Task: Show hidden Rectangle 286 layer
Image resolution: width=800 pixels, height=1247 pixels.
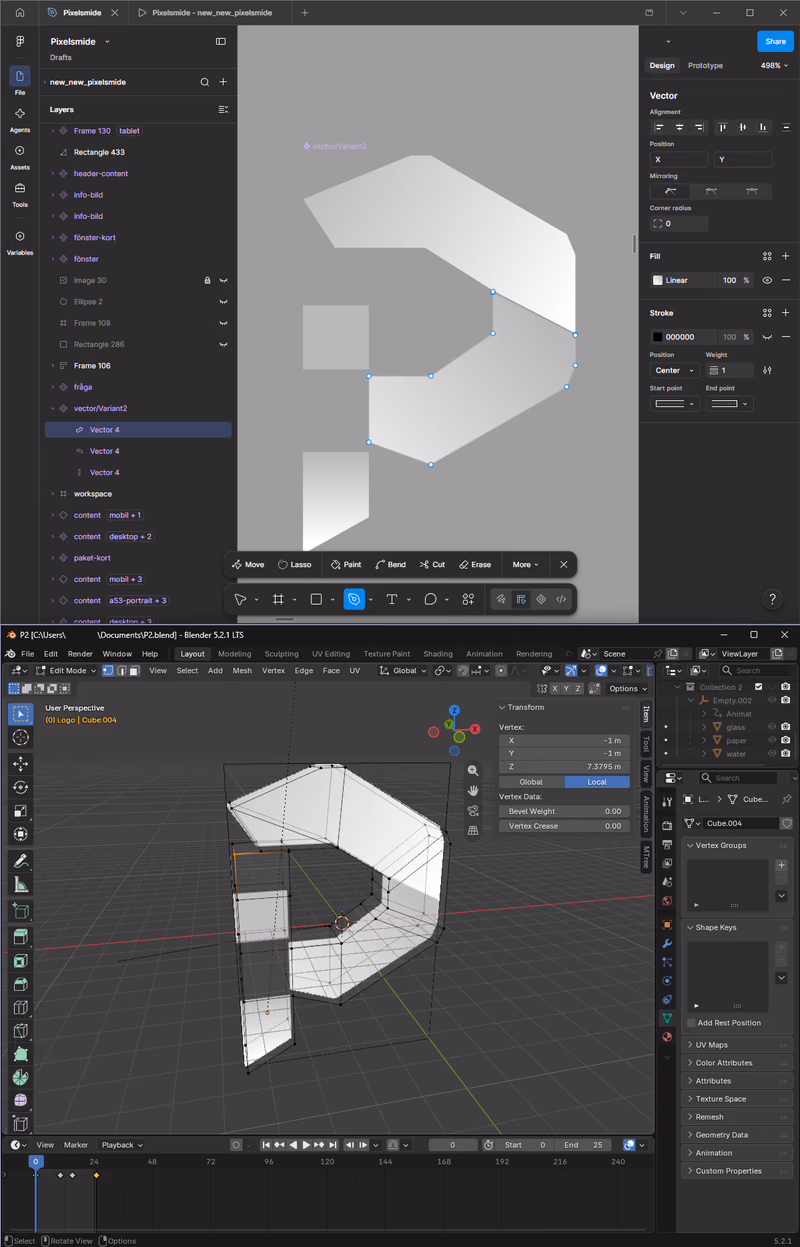Action: (x=224, y=344)
